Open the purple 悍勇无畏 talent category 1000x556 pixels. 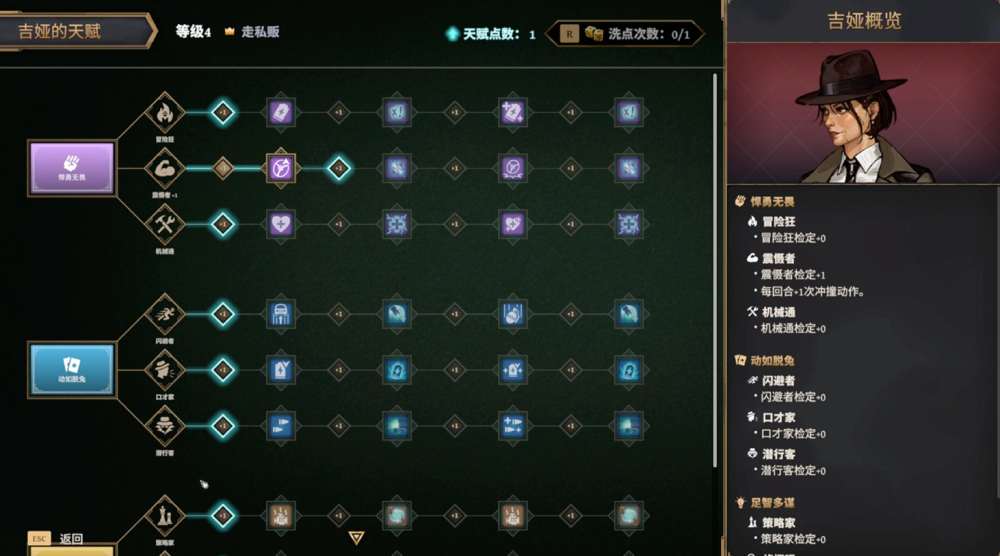(x=72, y=168)
